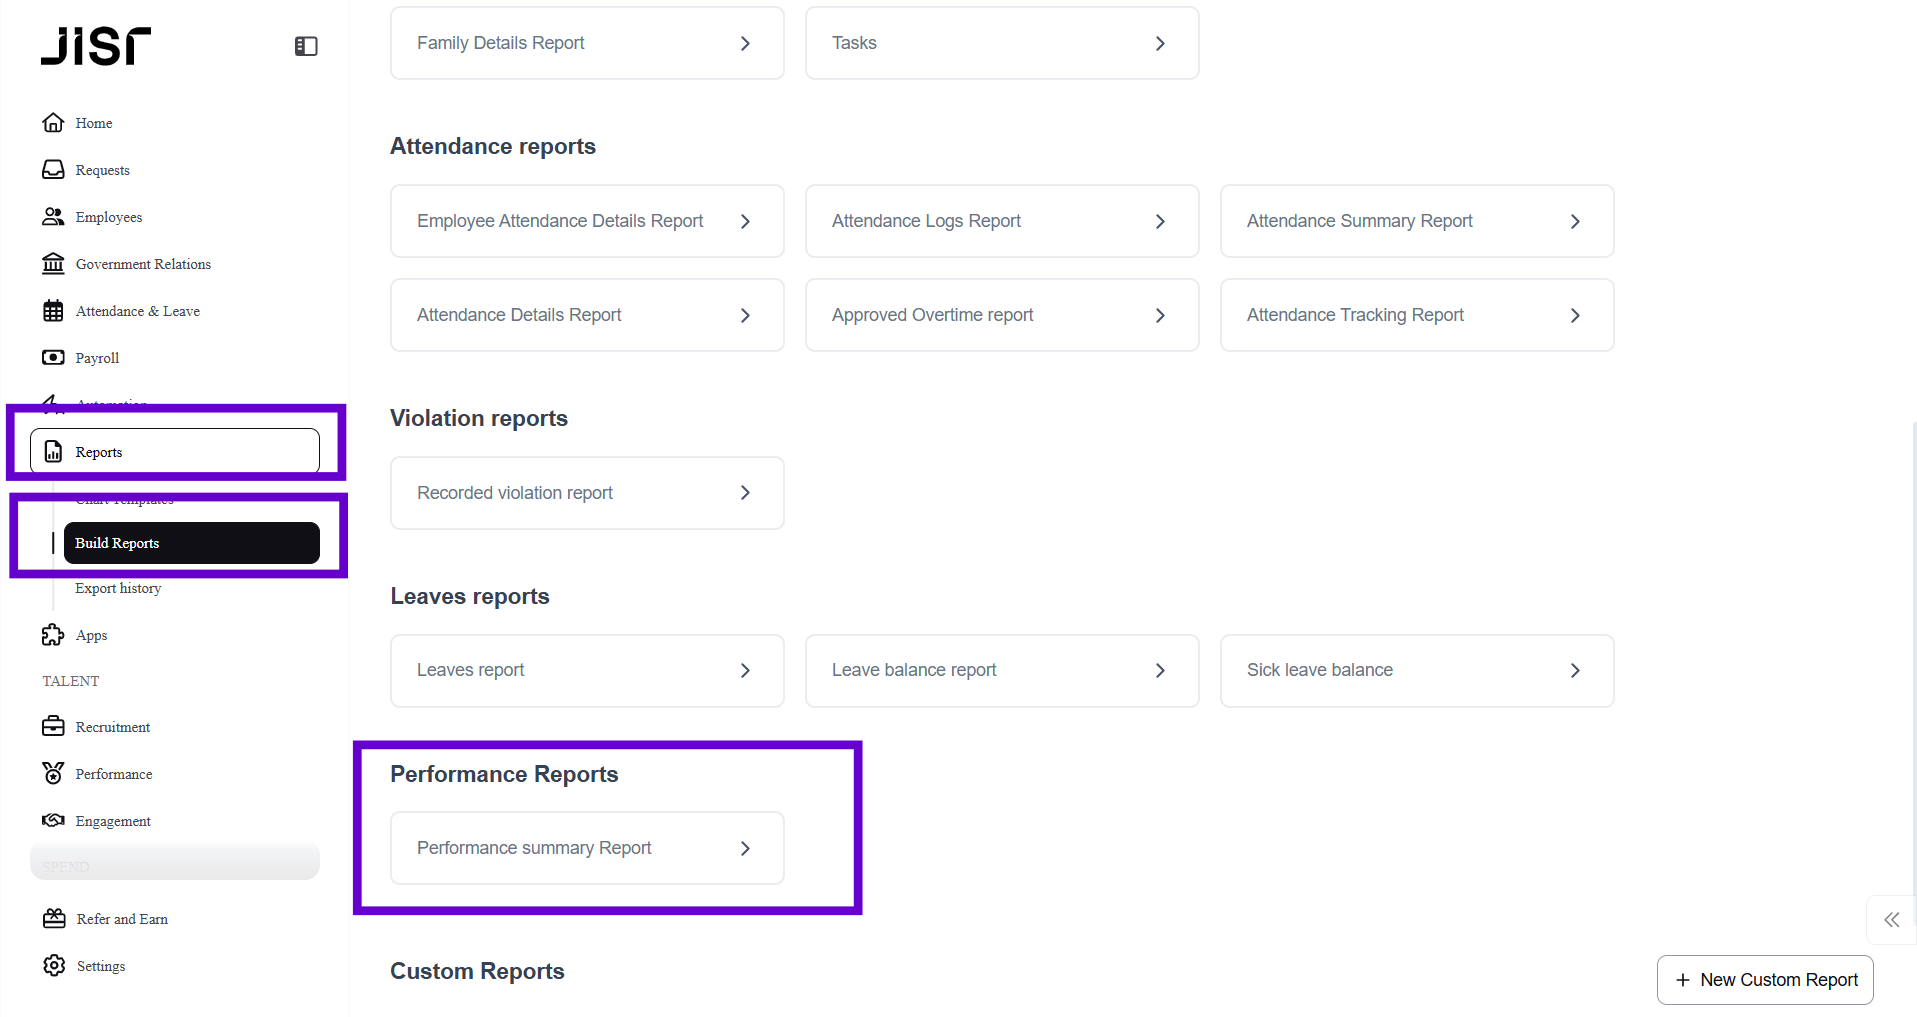Click the Home icon in sidebar
1917x1017 pixels.
click(53, 123)
